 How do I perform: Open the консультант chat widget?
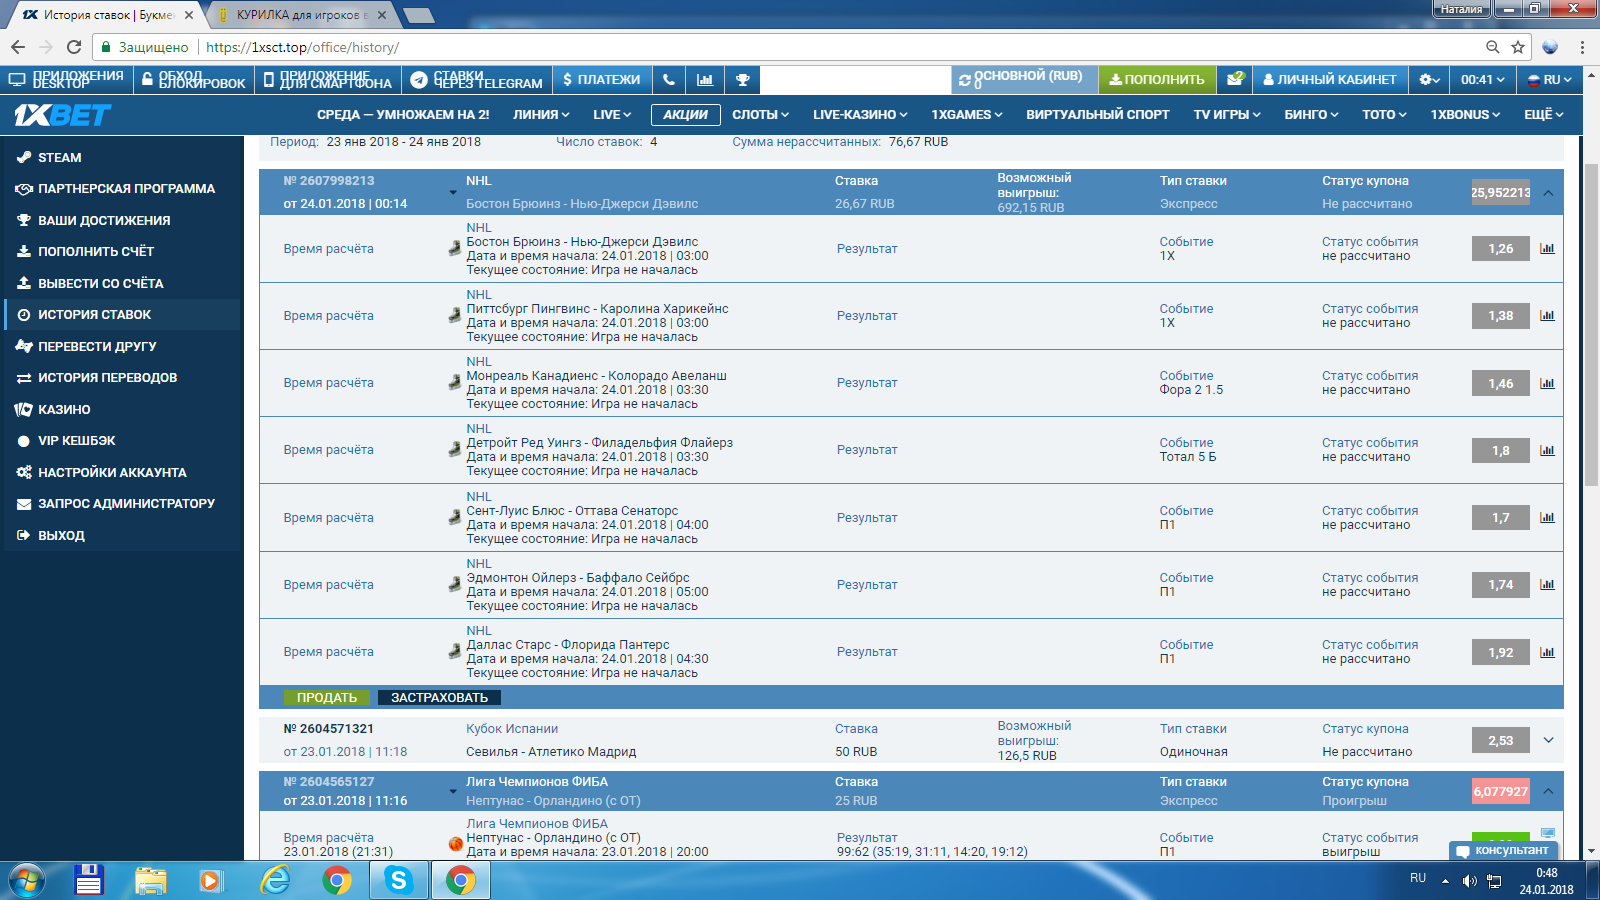pos(1503,851)
